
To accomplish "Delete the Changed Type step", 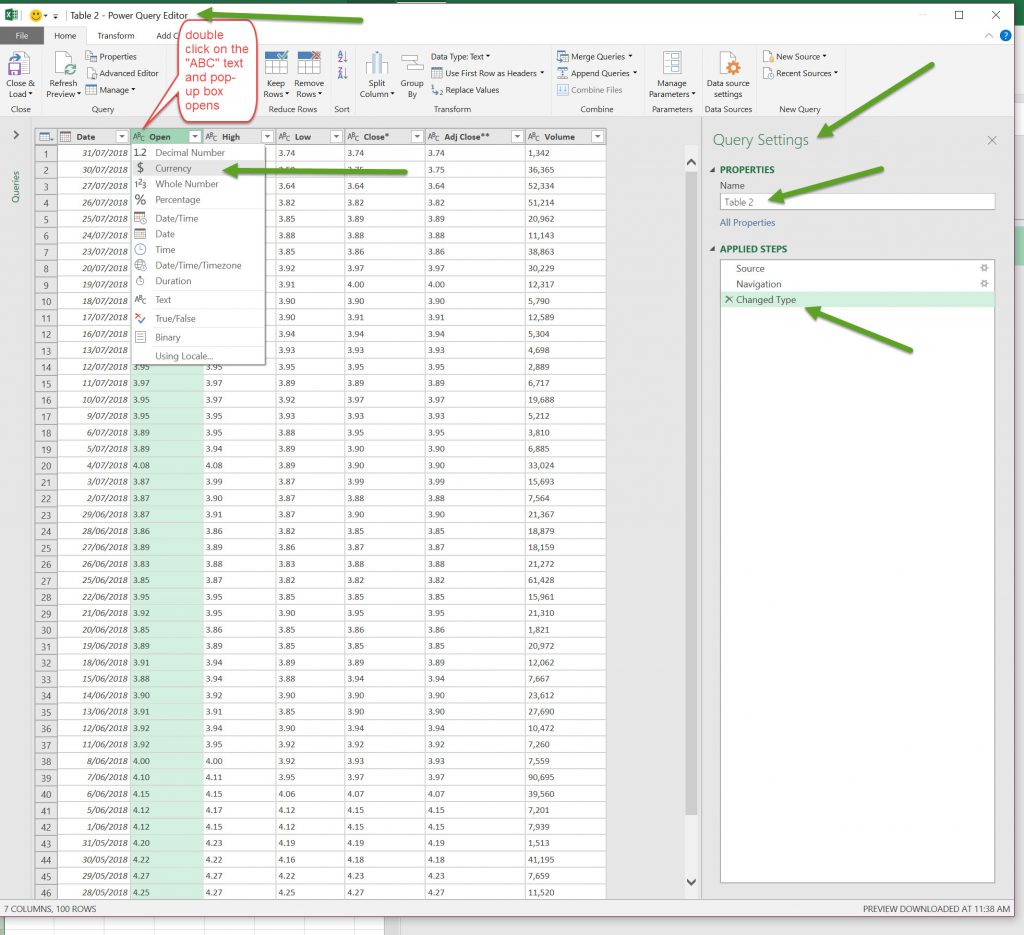I will [x=728, y=300].
